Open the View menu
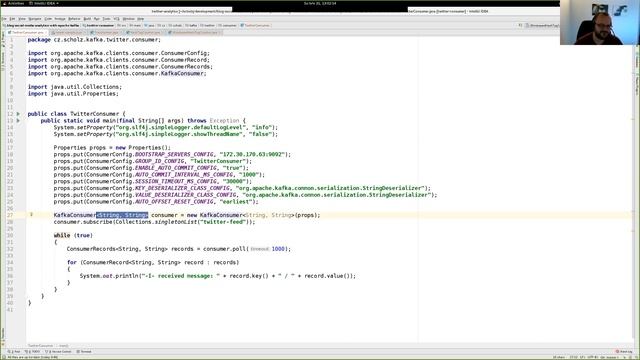640x360 pixels. 22,19
